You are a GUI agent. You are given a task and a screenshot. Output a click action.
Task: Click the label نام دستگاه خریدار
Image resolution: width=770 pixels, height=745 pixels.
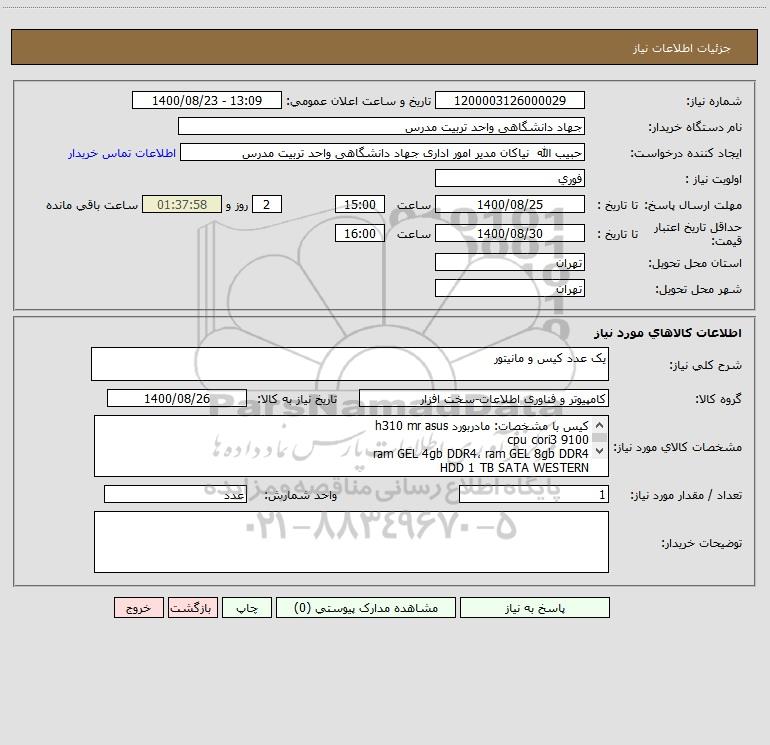695,127
